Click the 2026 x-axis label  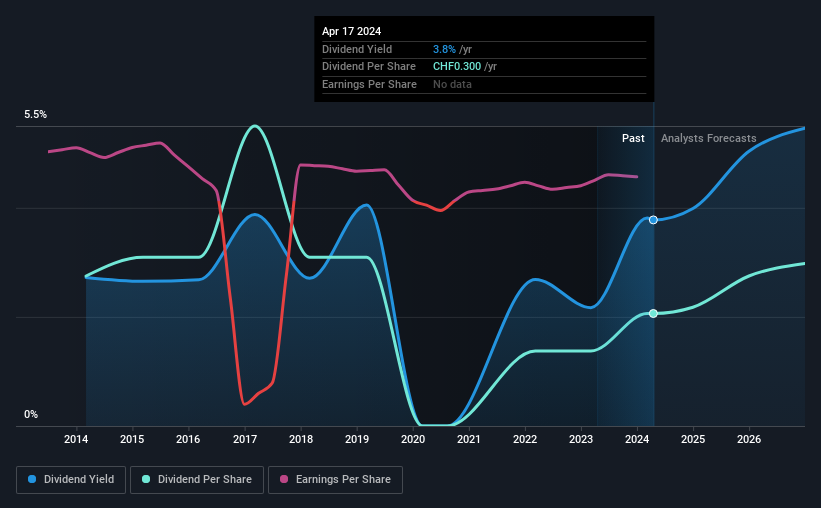coord(749,439)
